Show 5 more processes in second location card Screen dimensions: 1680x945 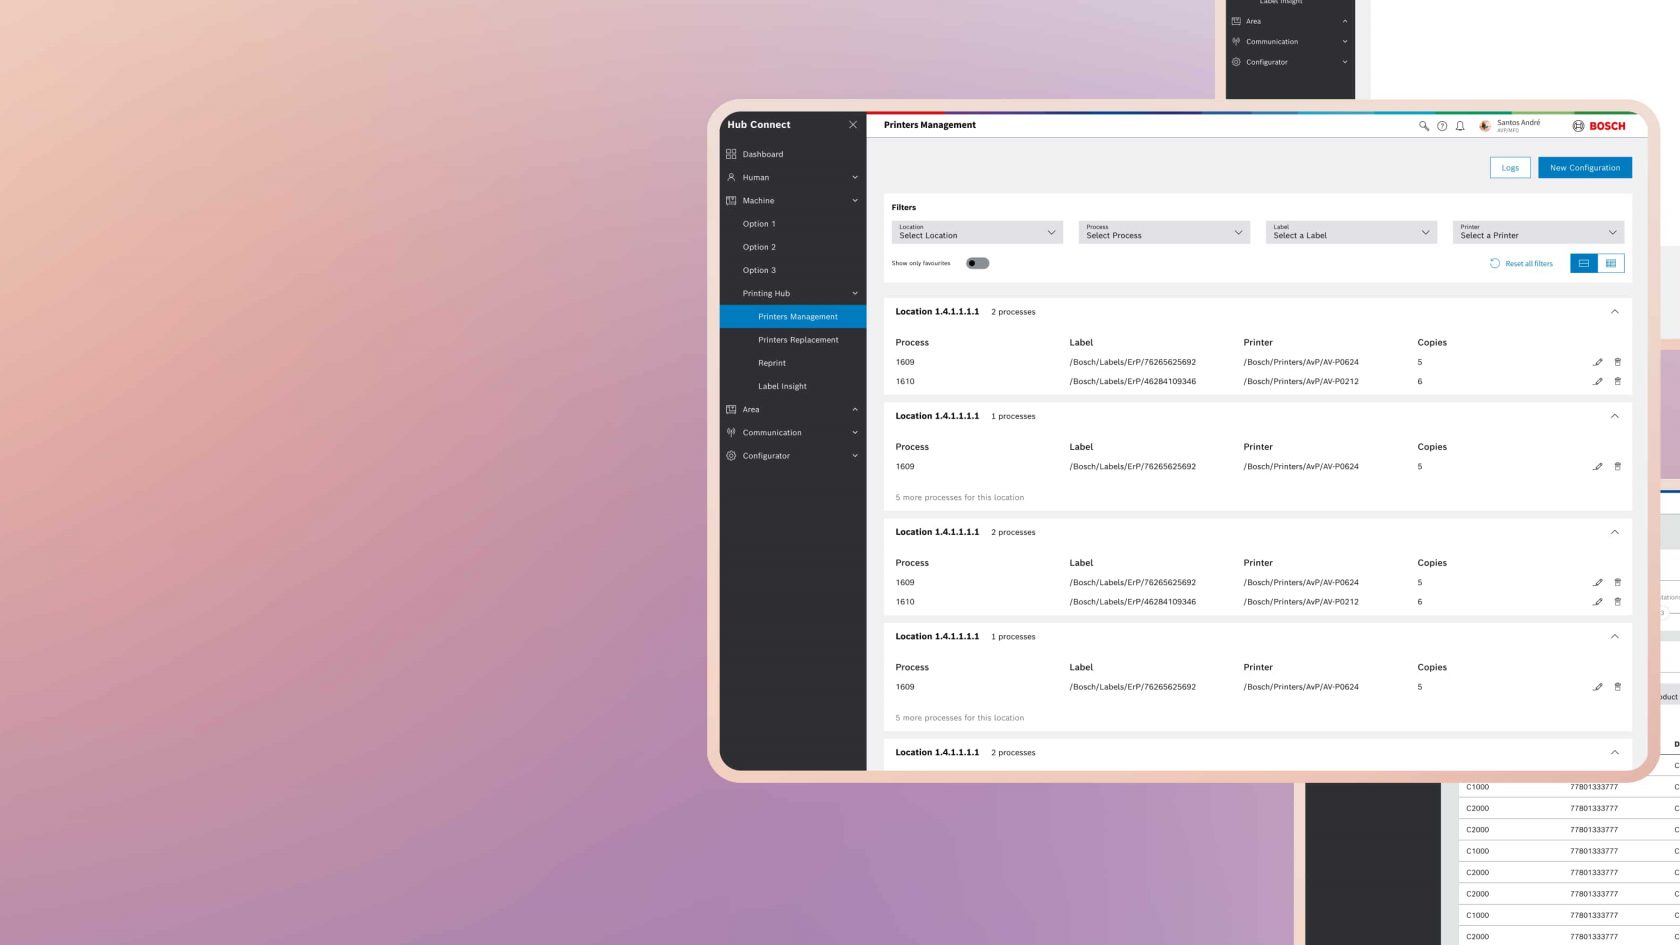(960, 497)
